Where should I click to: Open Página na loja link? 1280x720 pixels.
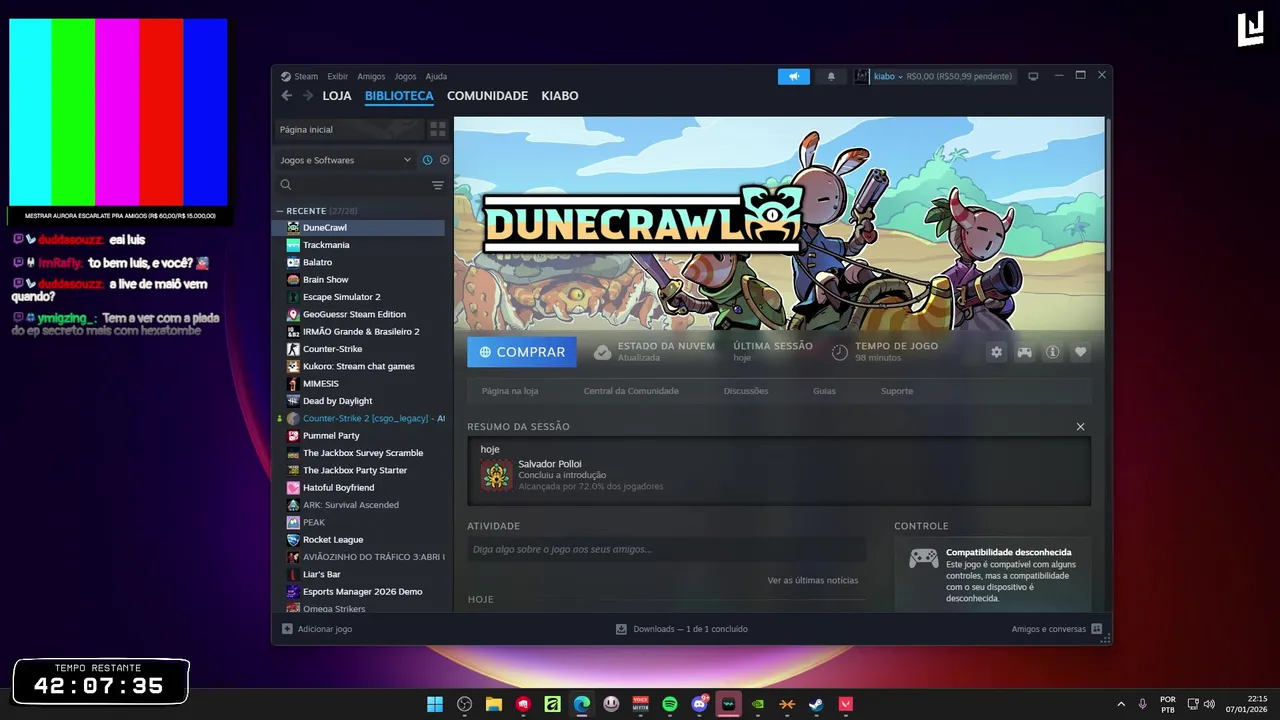[x=510, y=391]
